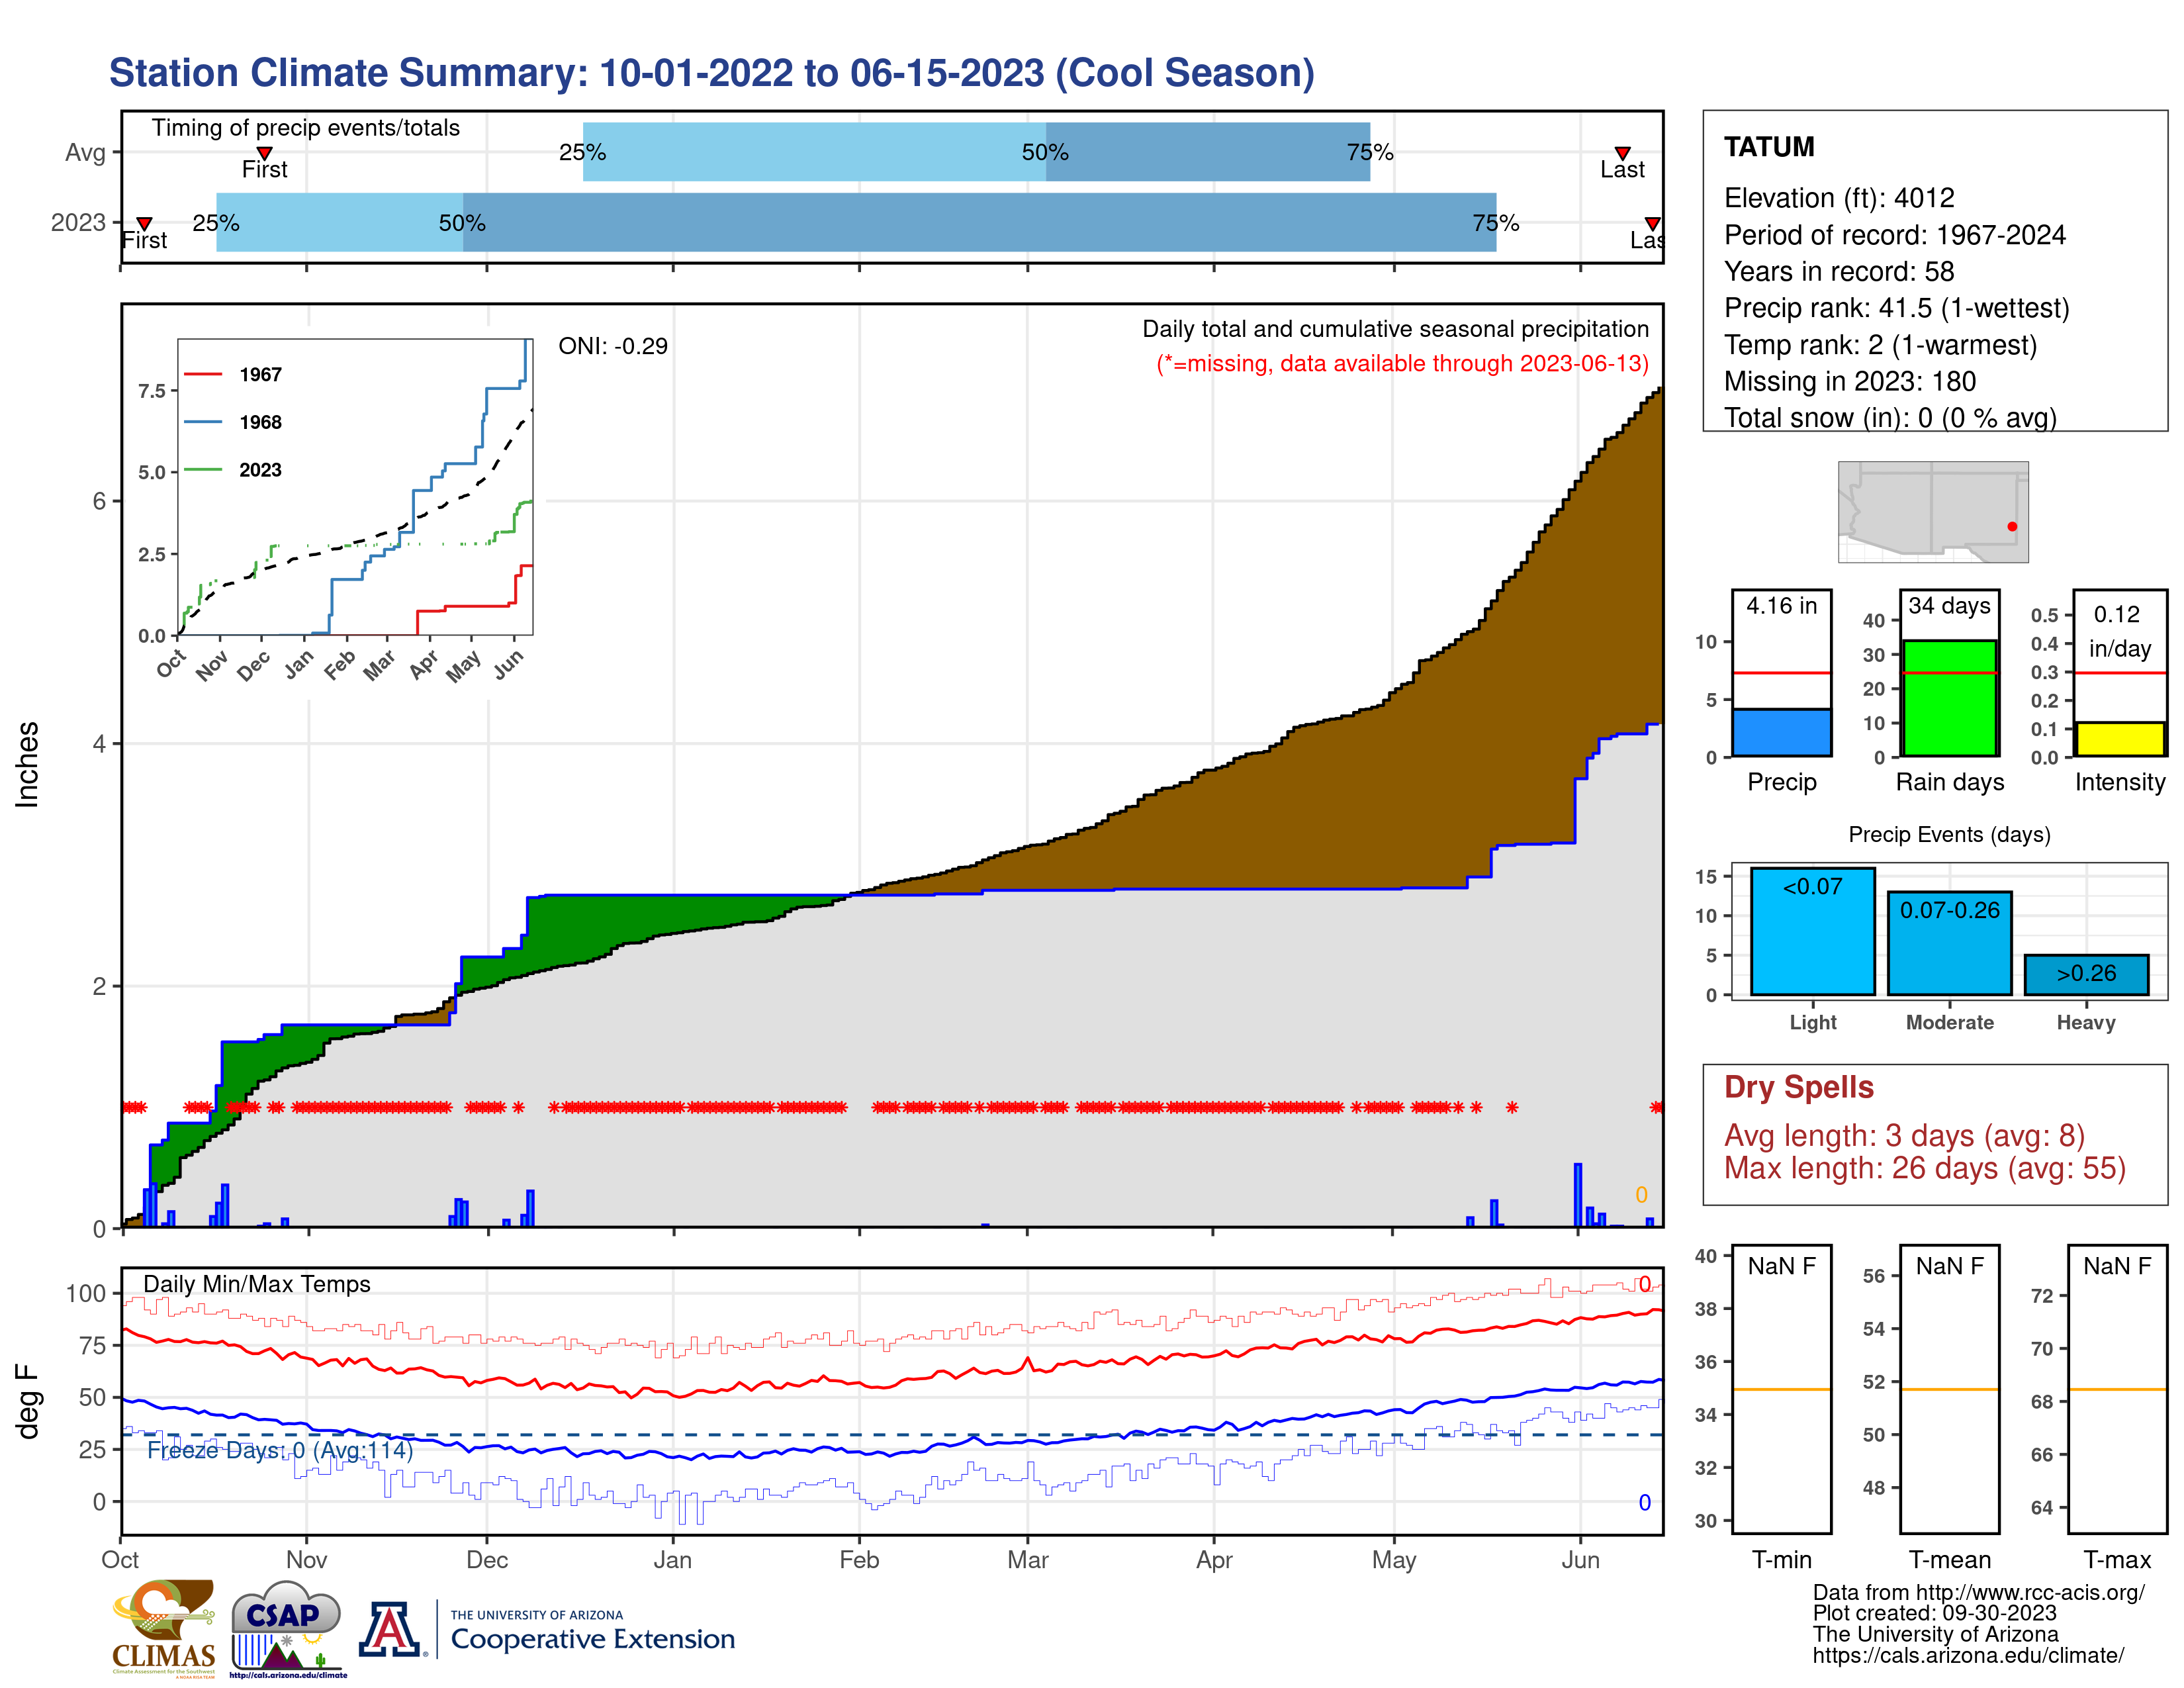
Task: Click the yellow Intensity bar
Action: click(x=2119, y=739)
